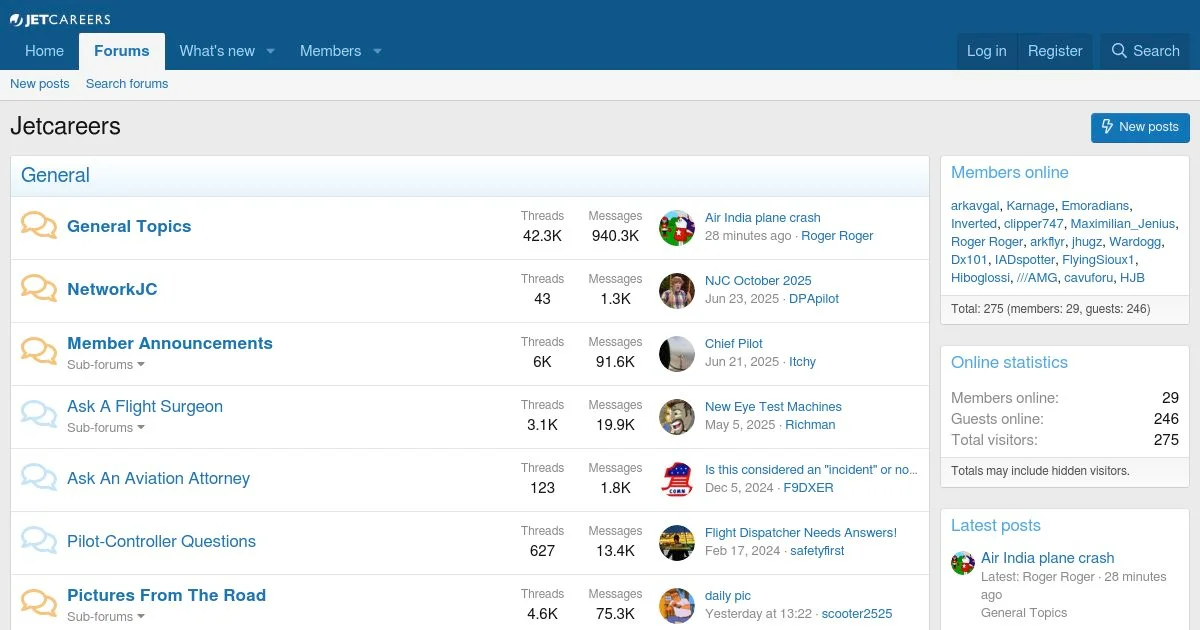Viewport: 1200px width, 630px height.
Task: Open the NetworkJC forum
Action: [112, 289]
